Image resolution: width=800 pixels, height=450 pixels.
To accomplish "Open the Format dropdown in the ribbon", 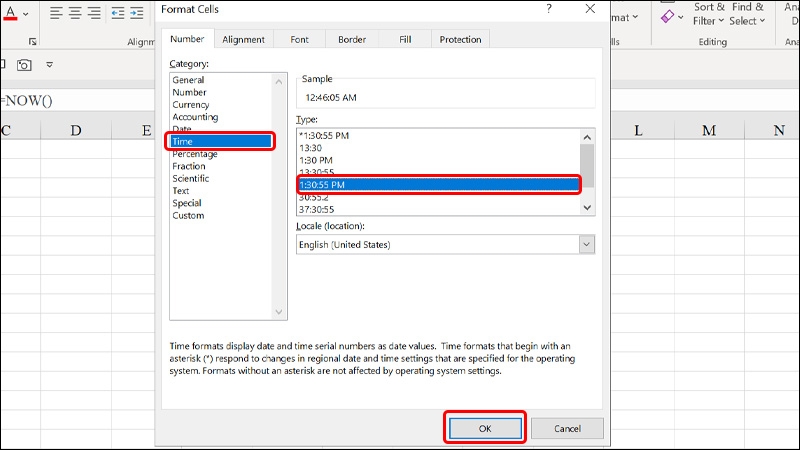I will tap(626, 17).
